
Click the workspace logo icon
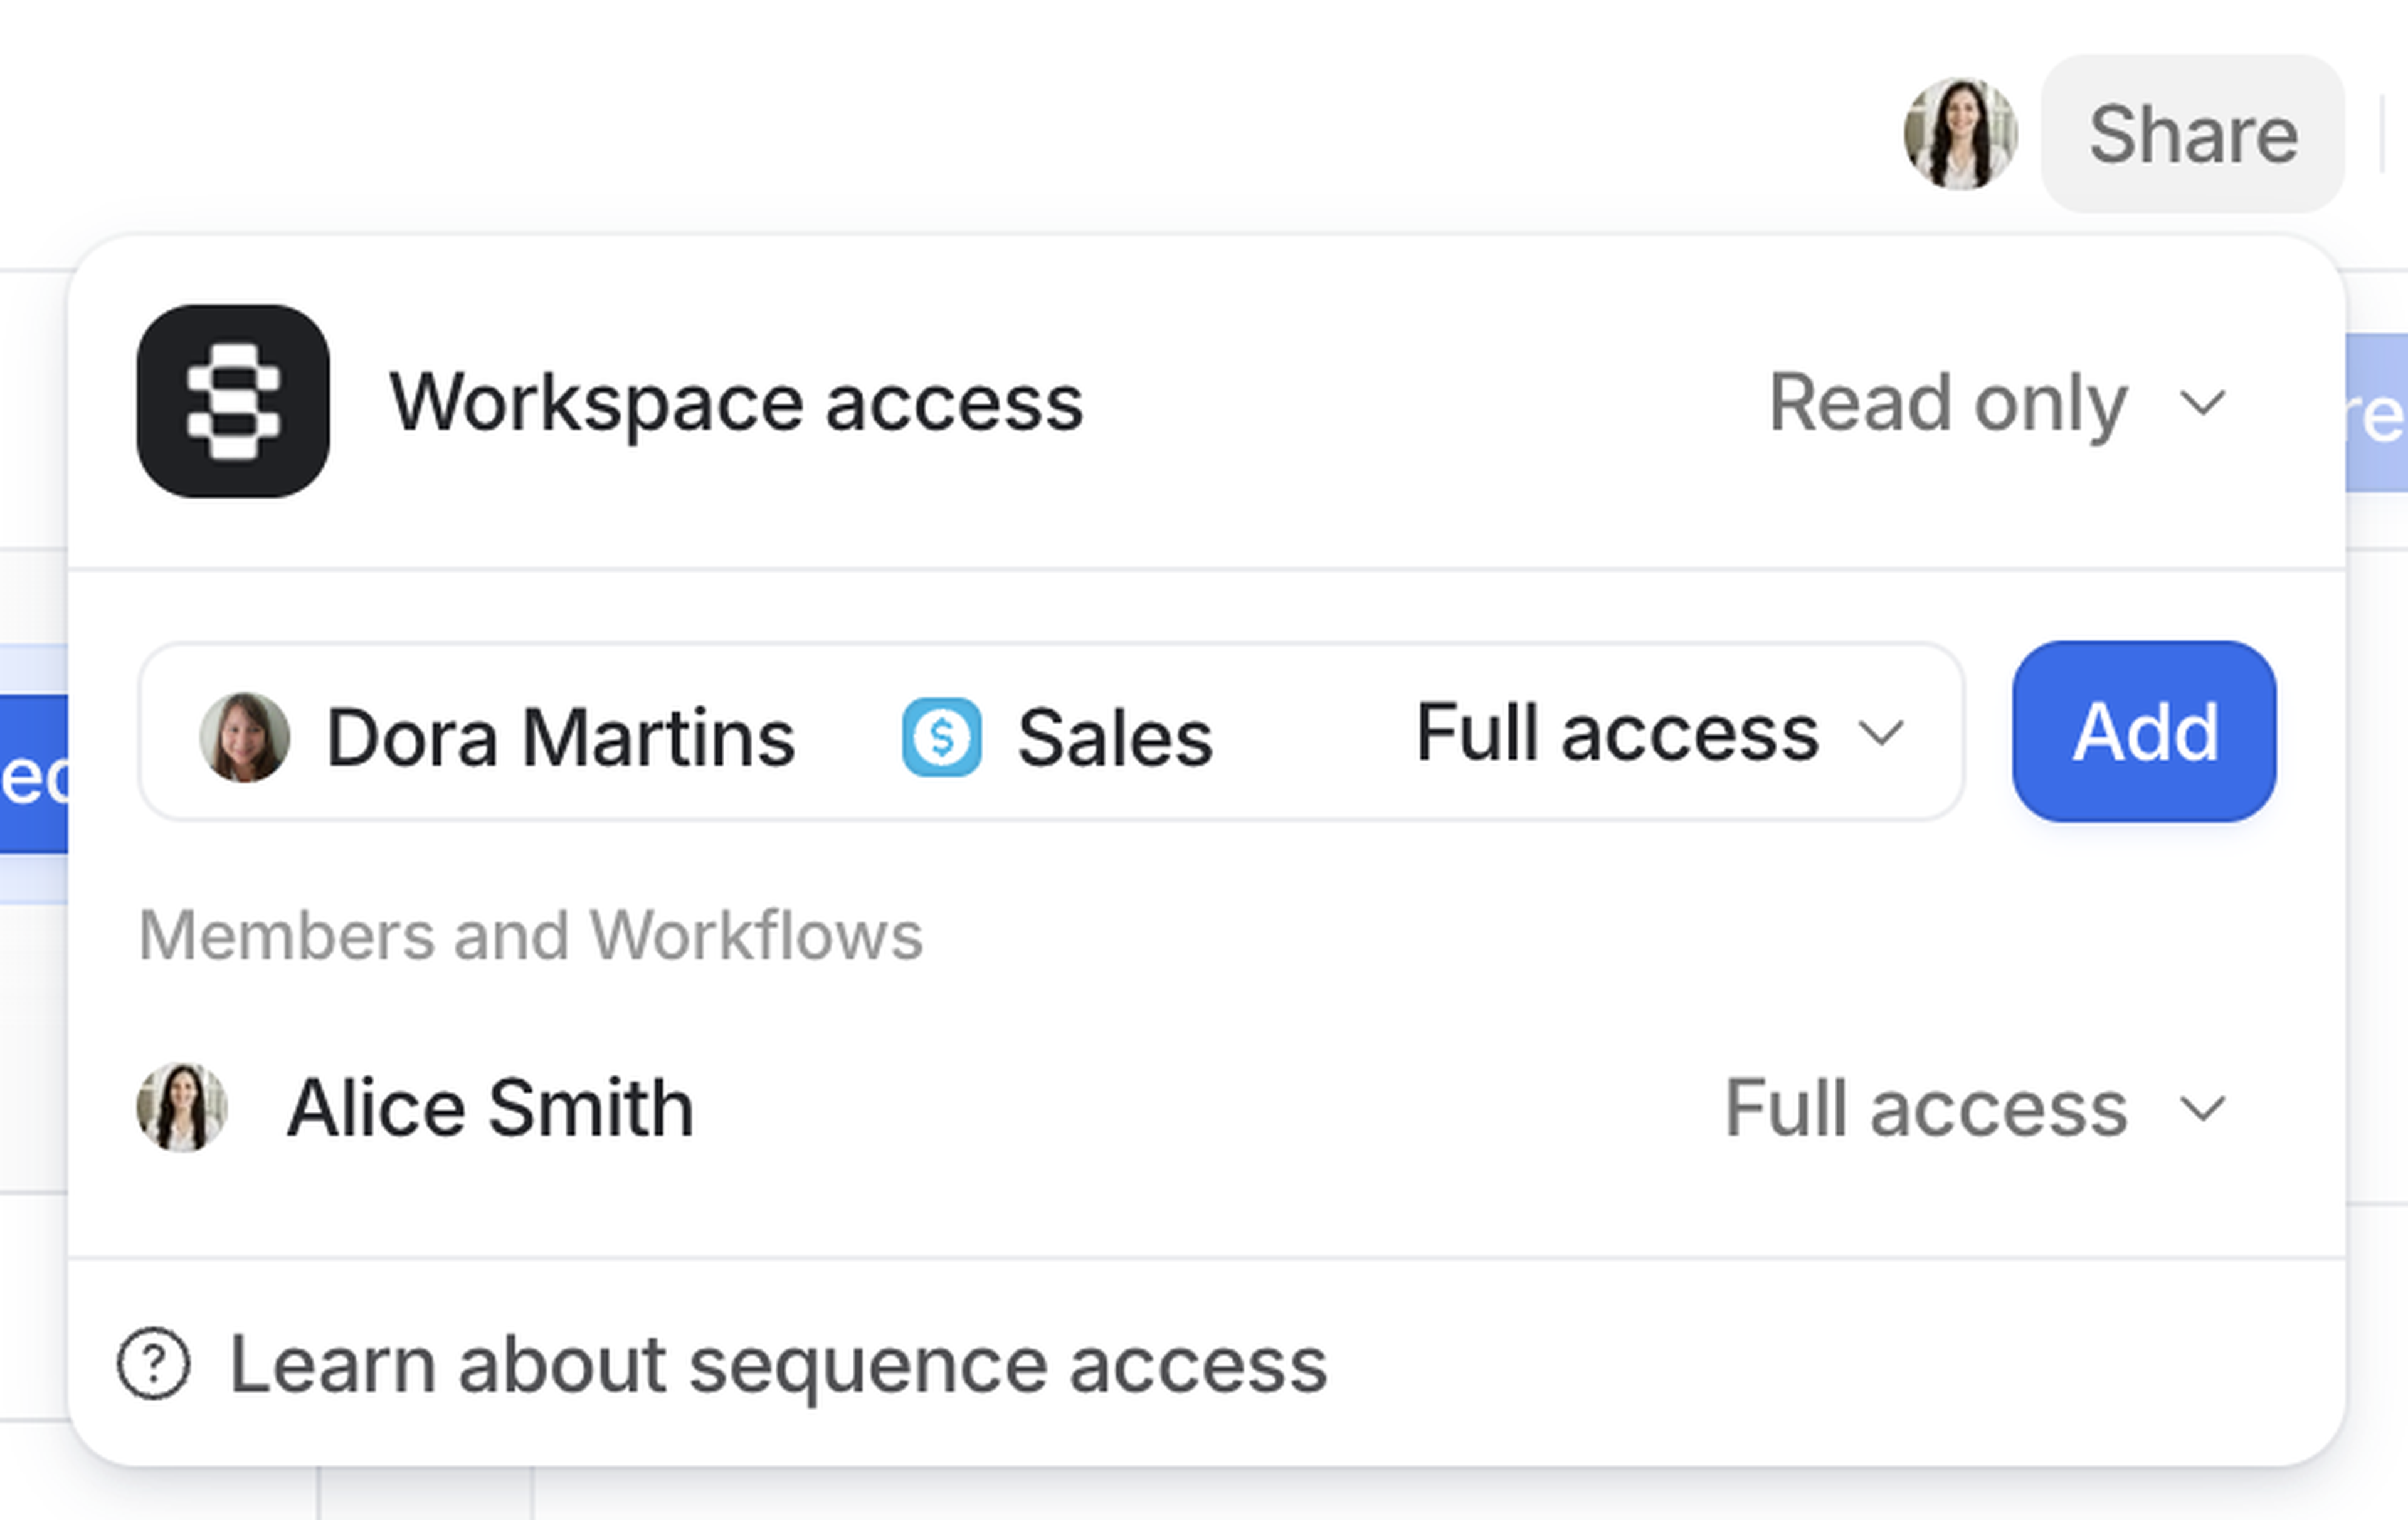click(x=233, y=401)
